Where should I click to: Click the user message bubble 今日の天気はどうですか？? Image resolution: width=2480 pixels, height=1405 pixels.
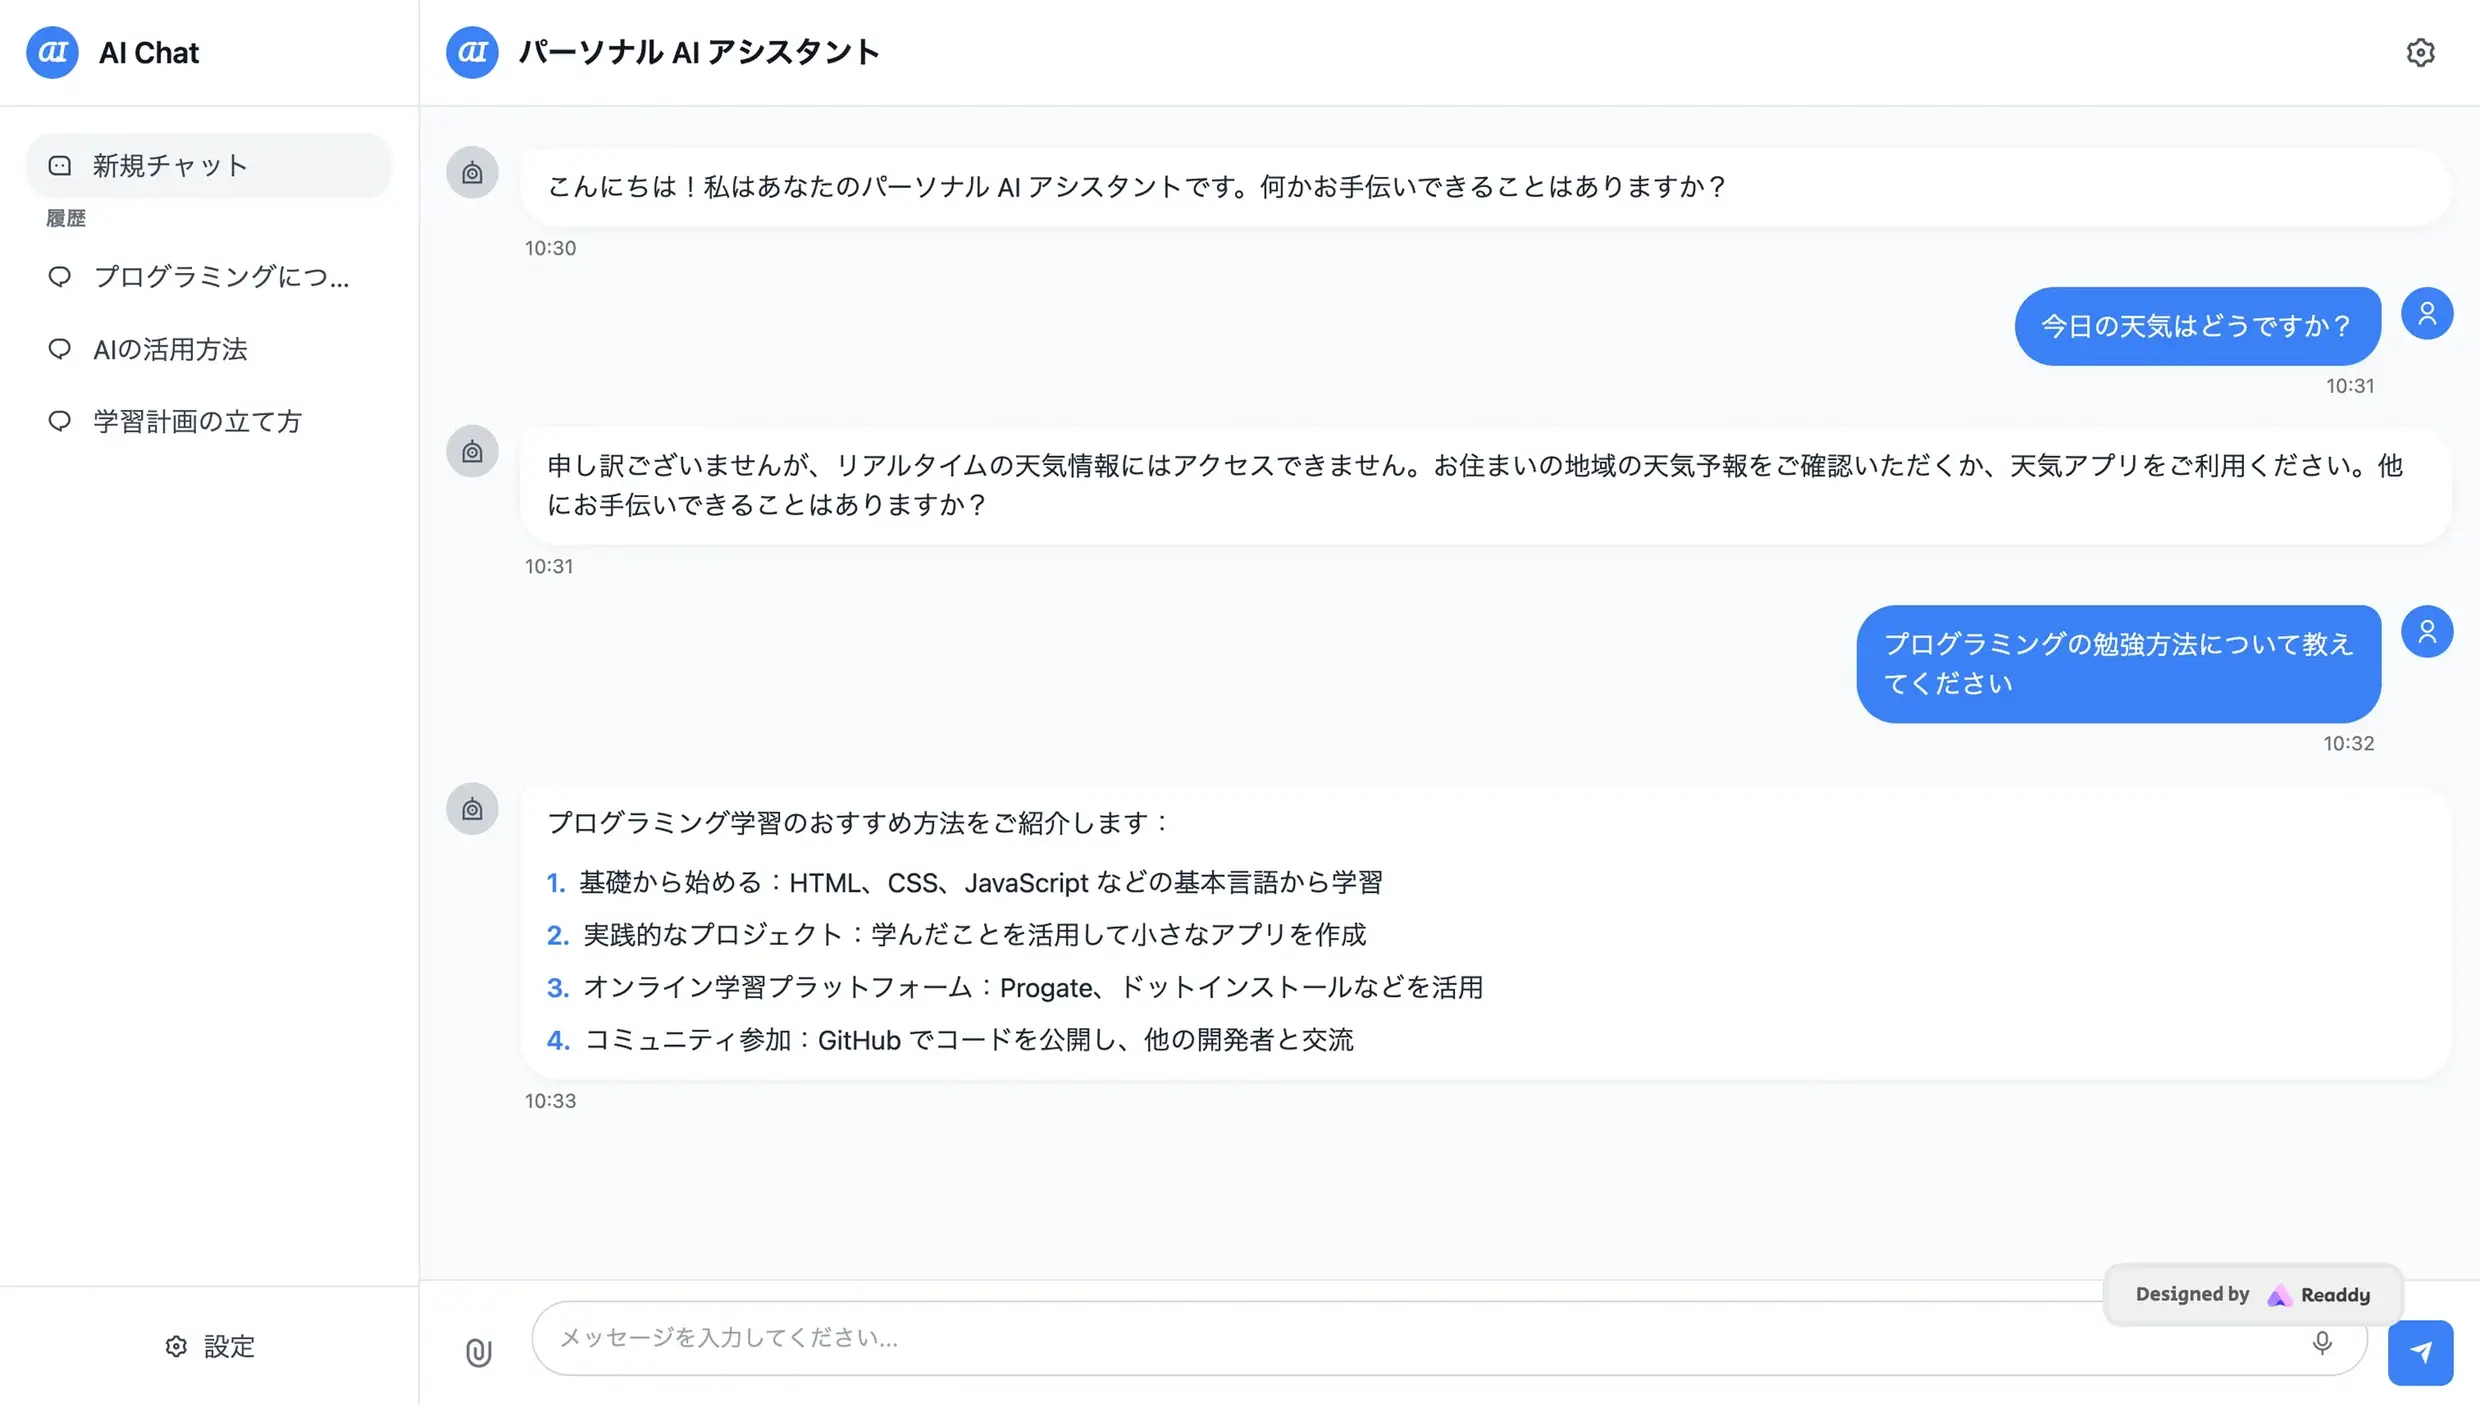pos(2194,325)
